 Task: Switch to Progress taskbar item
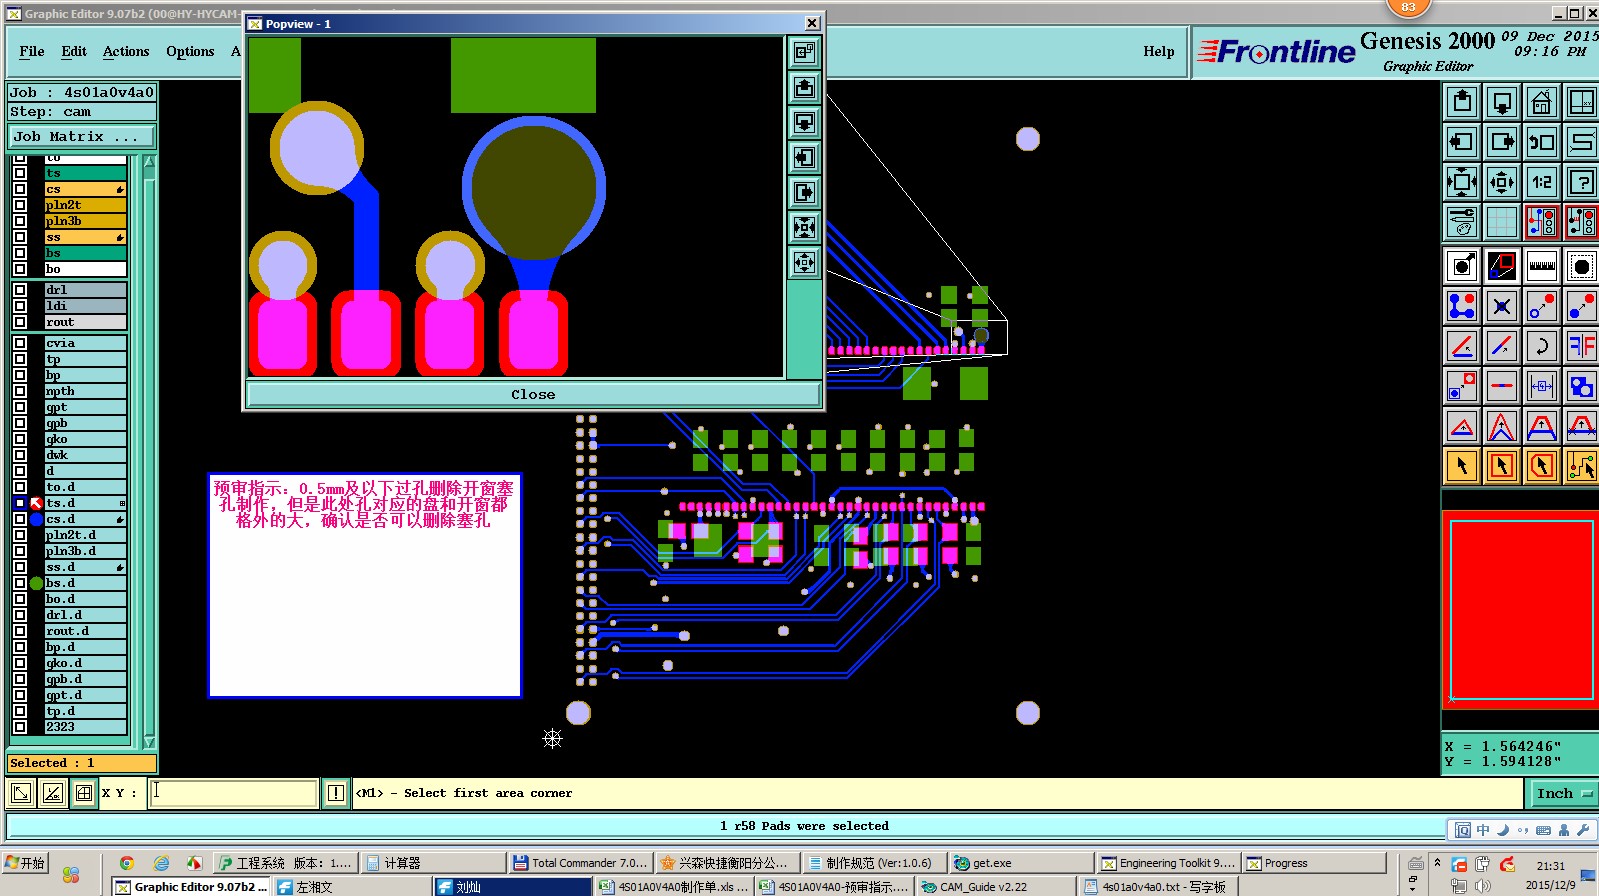point(1315,863)
